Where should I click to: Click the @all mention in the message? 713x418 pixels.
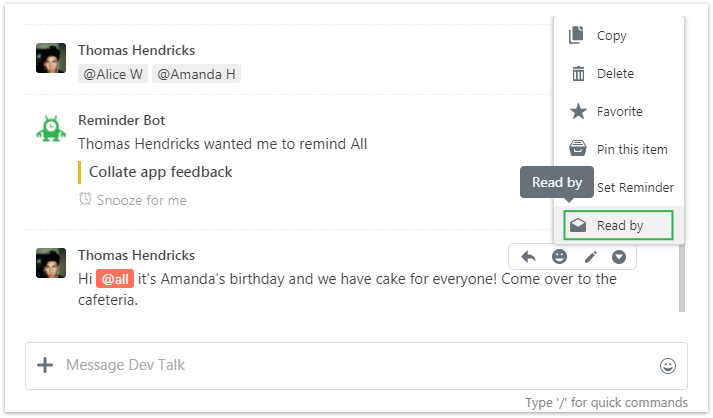(115, 279)
